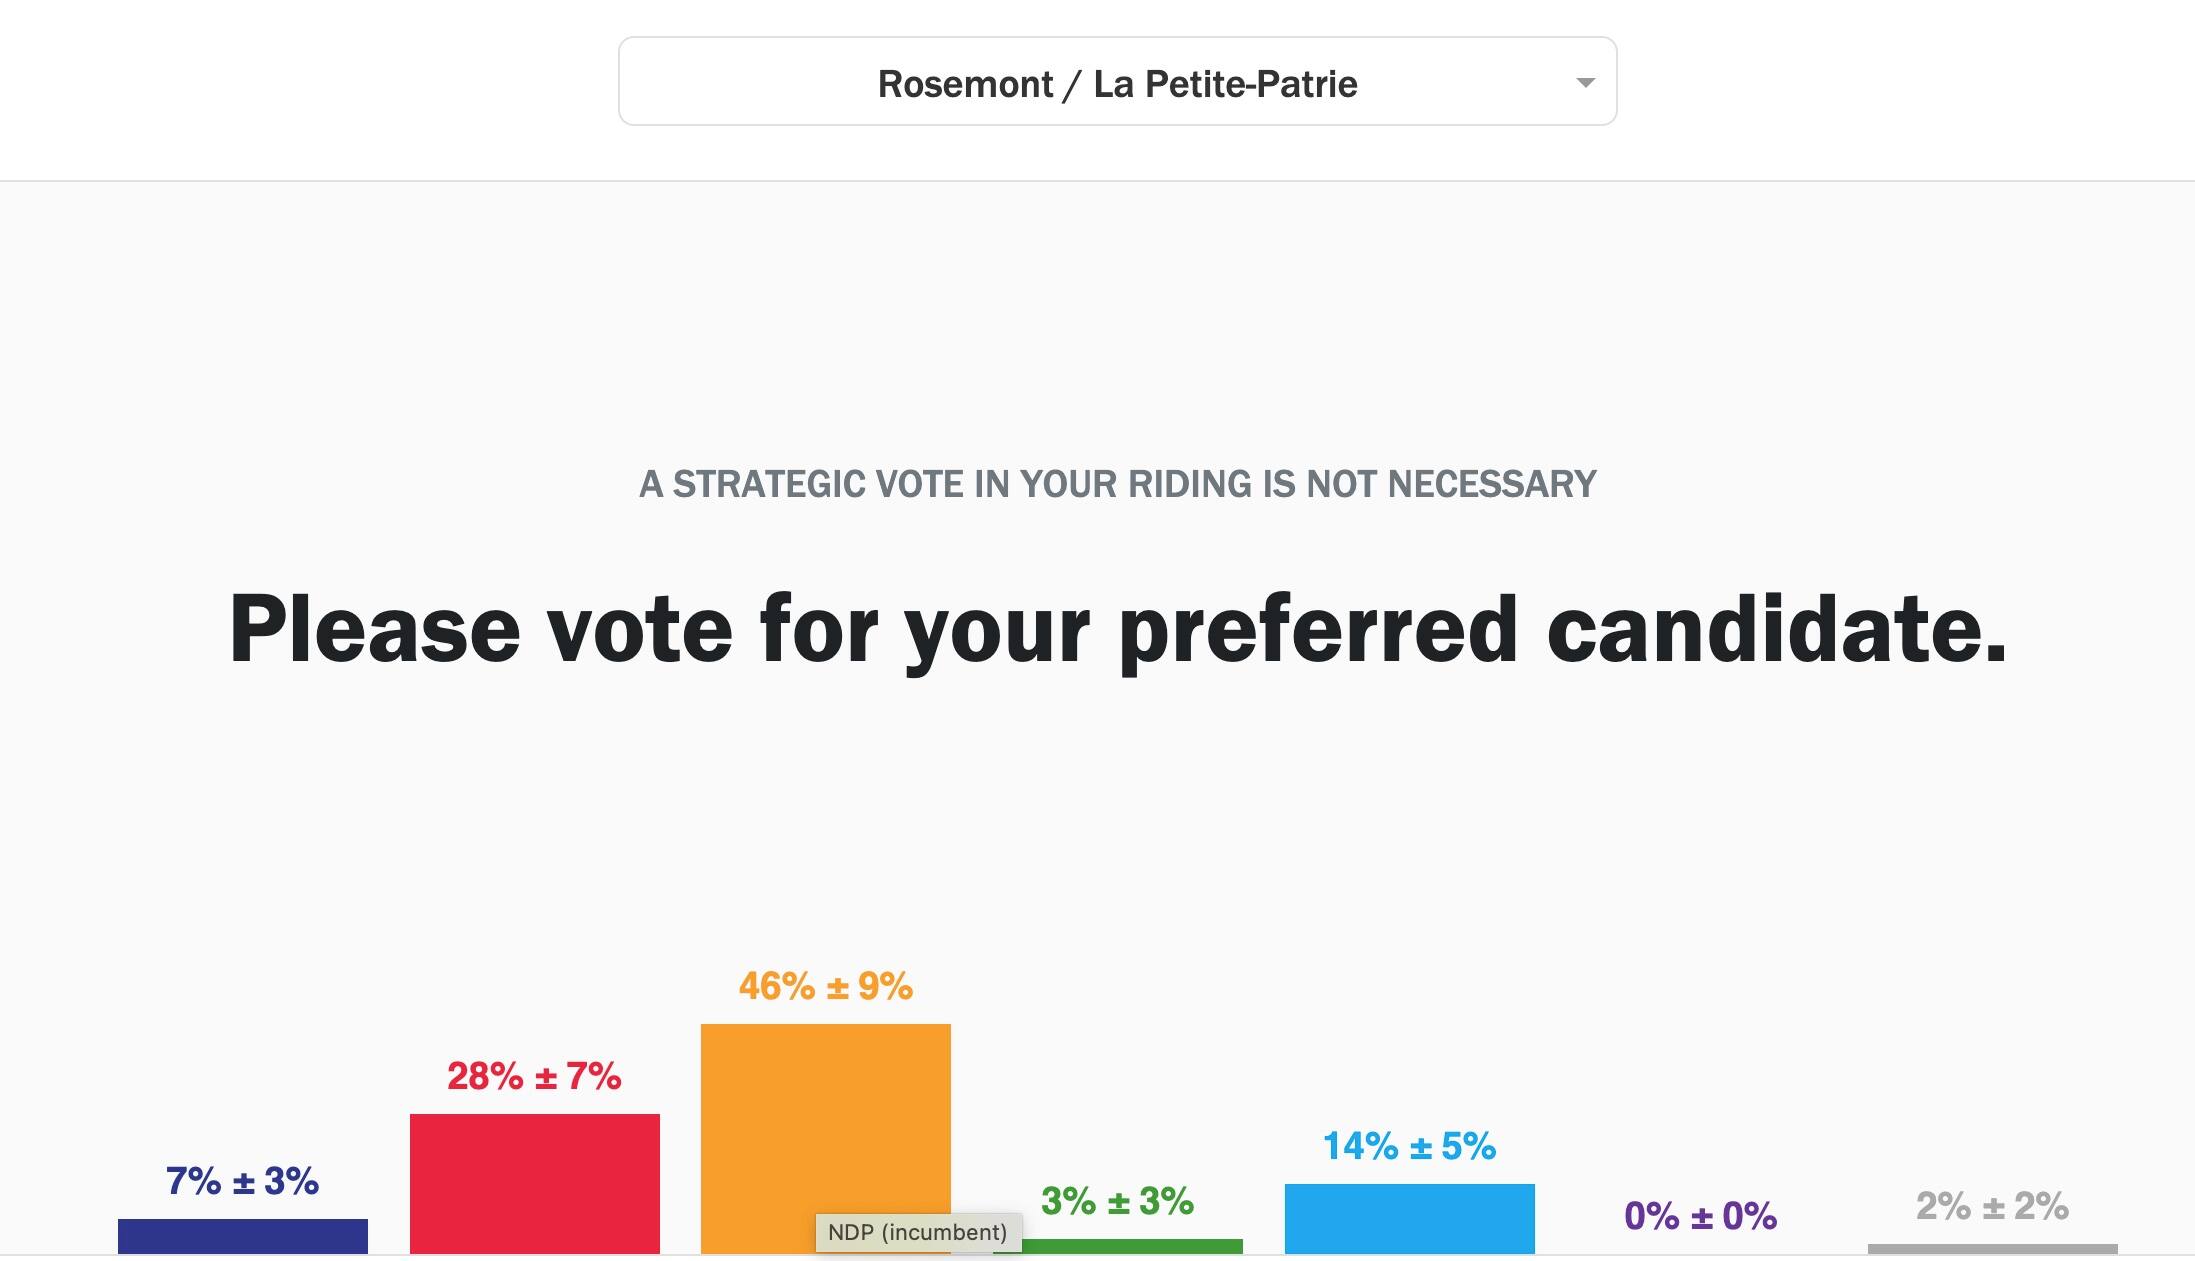2195x1261 pixels.
Task: Select the 3% ± 3% green label
Action: click(1118, 1201)
